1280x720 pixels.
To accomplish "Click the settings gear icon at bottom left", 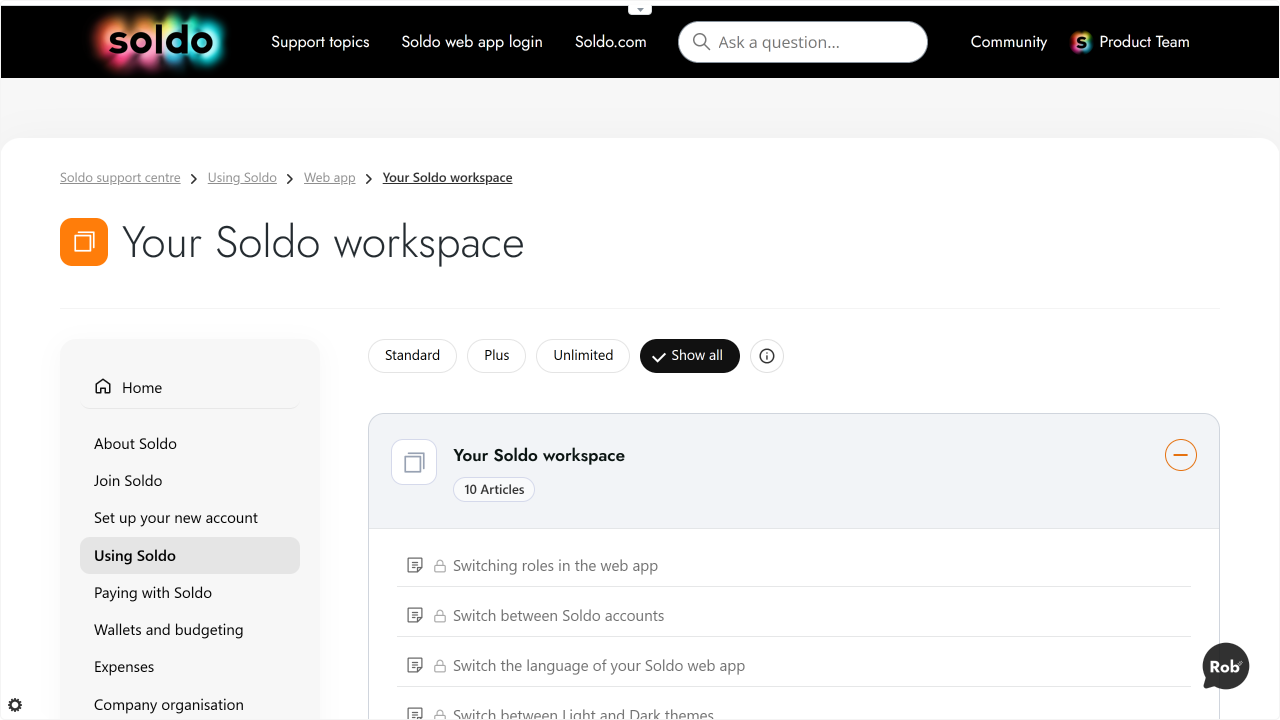I will (x=15, y=705).
